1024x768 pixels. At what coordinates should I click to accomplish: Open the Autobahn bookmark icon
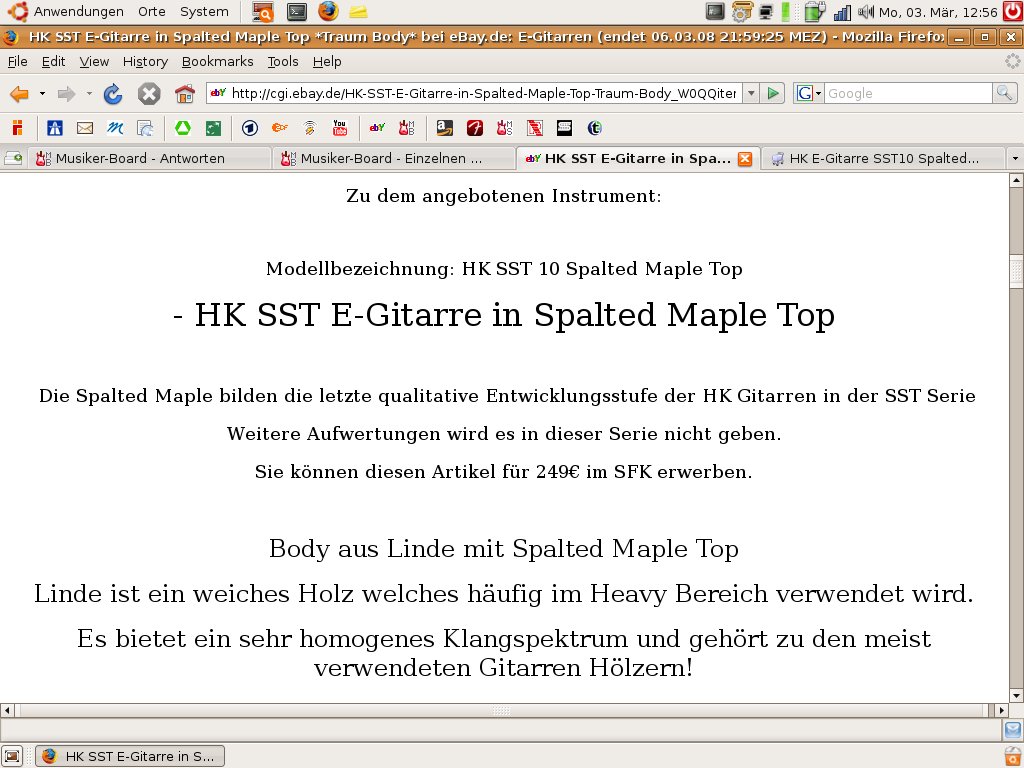55,128
